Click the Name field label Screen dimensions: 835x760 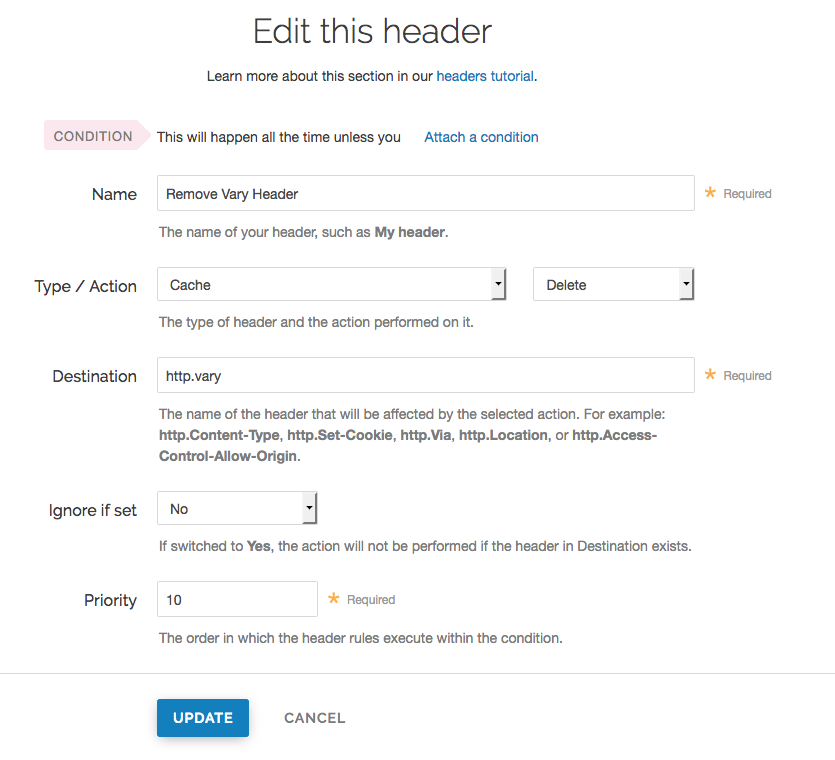[x=114, y=195]
